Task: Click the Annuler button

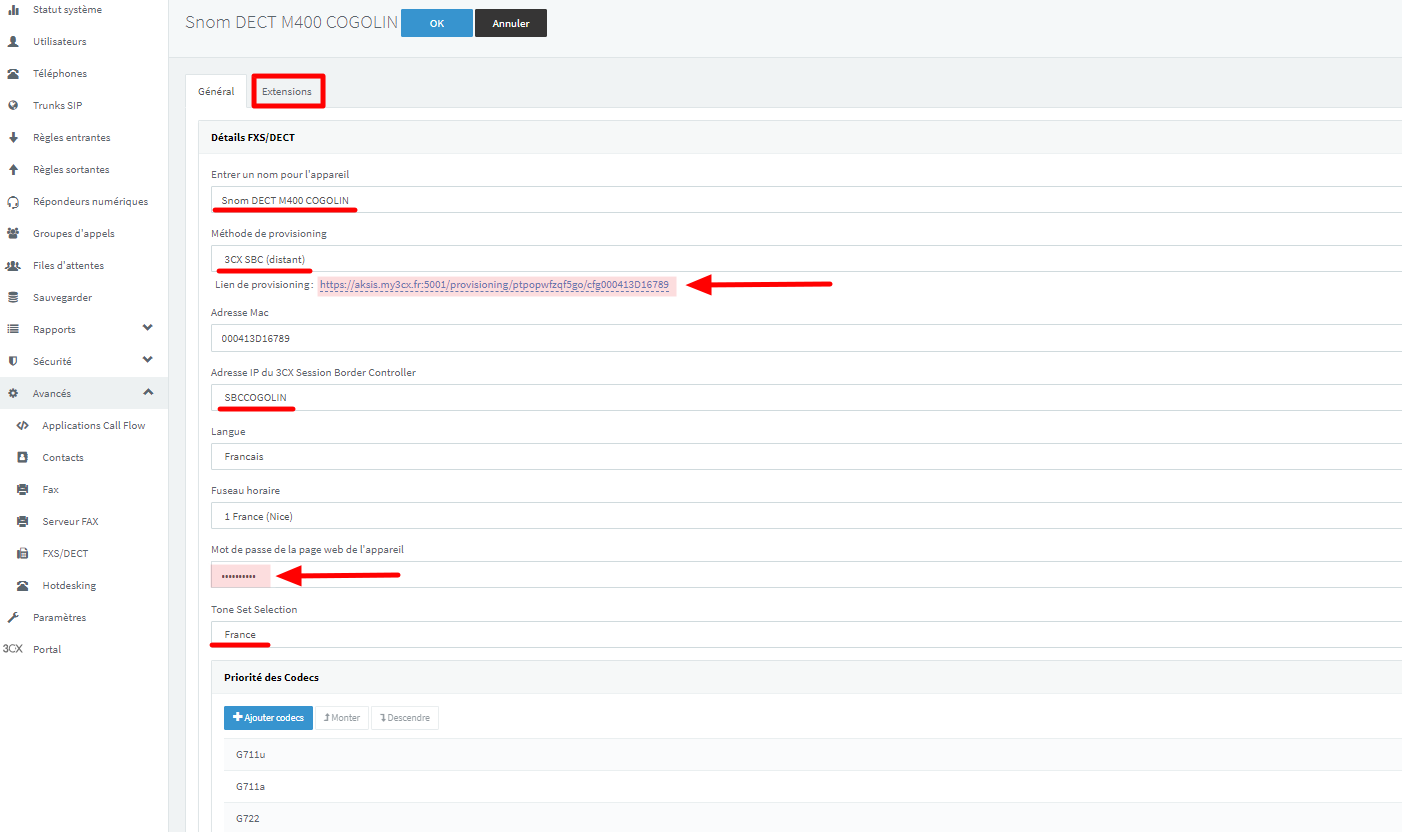Action: click(511, 23)
